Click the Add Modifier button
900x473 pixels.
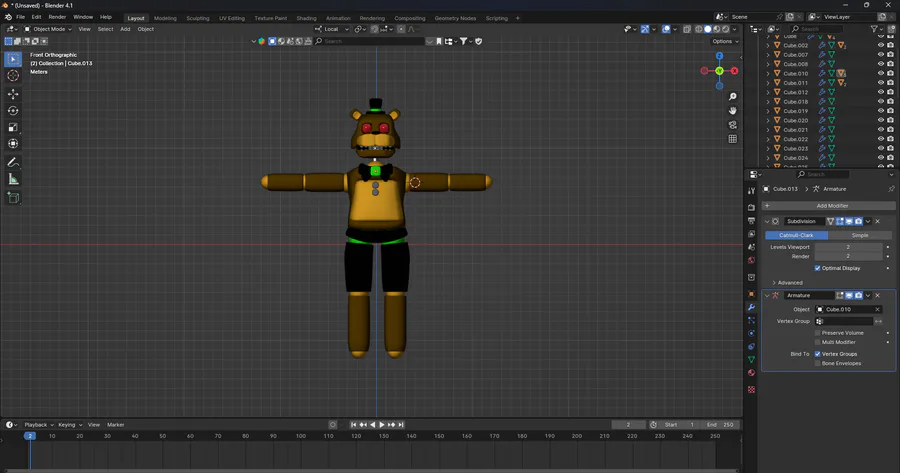click(828, 206)
